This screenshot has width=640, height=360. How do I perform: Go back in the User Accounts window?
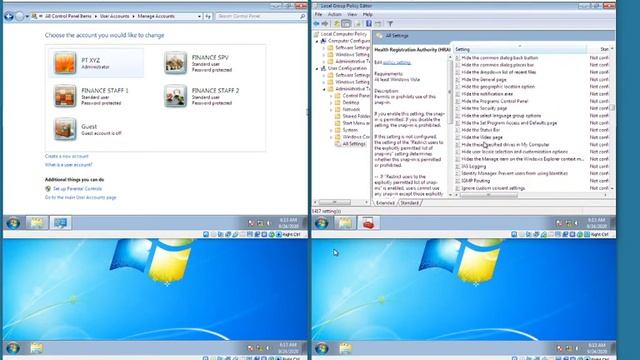click(9, 16)
